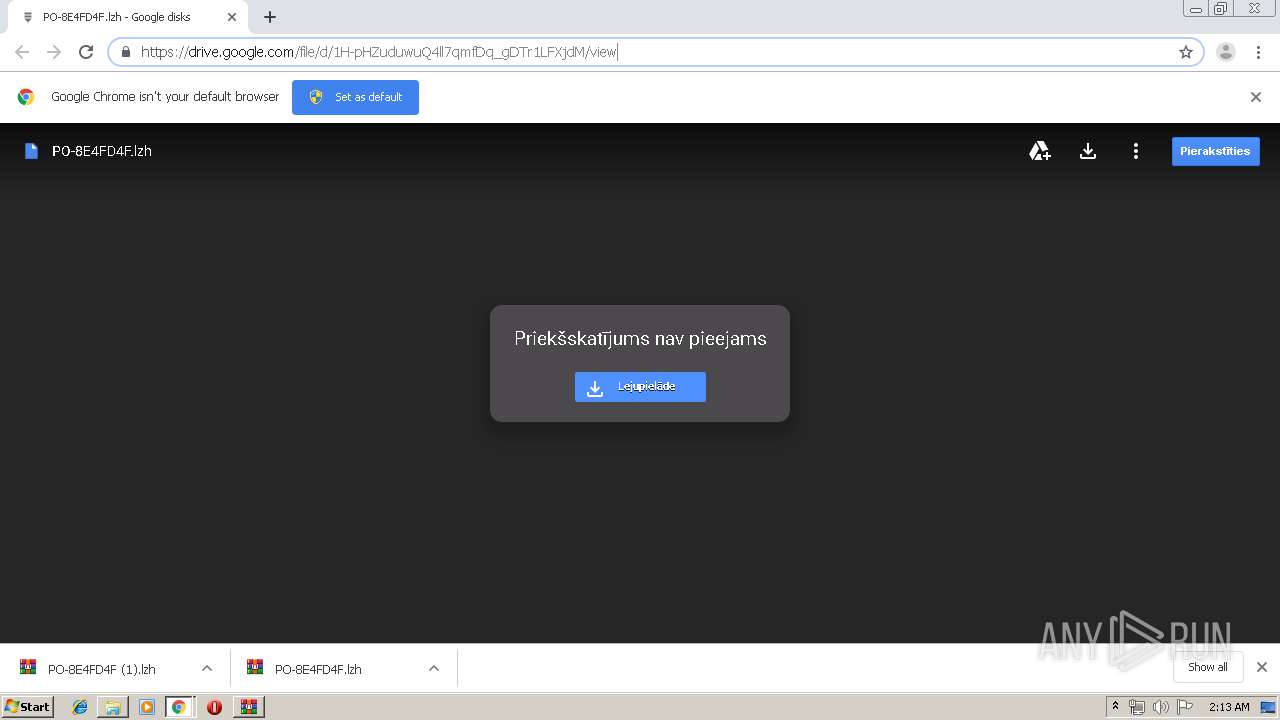
Task: Switch to Chrome taskbar button
Action: pos(179,707)
